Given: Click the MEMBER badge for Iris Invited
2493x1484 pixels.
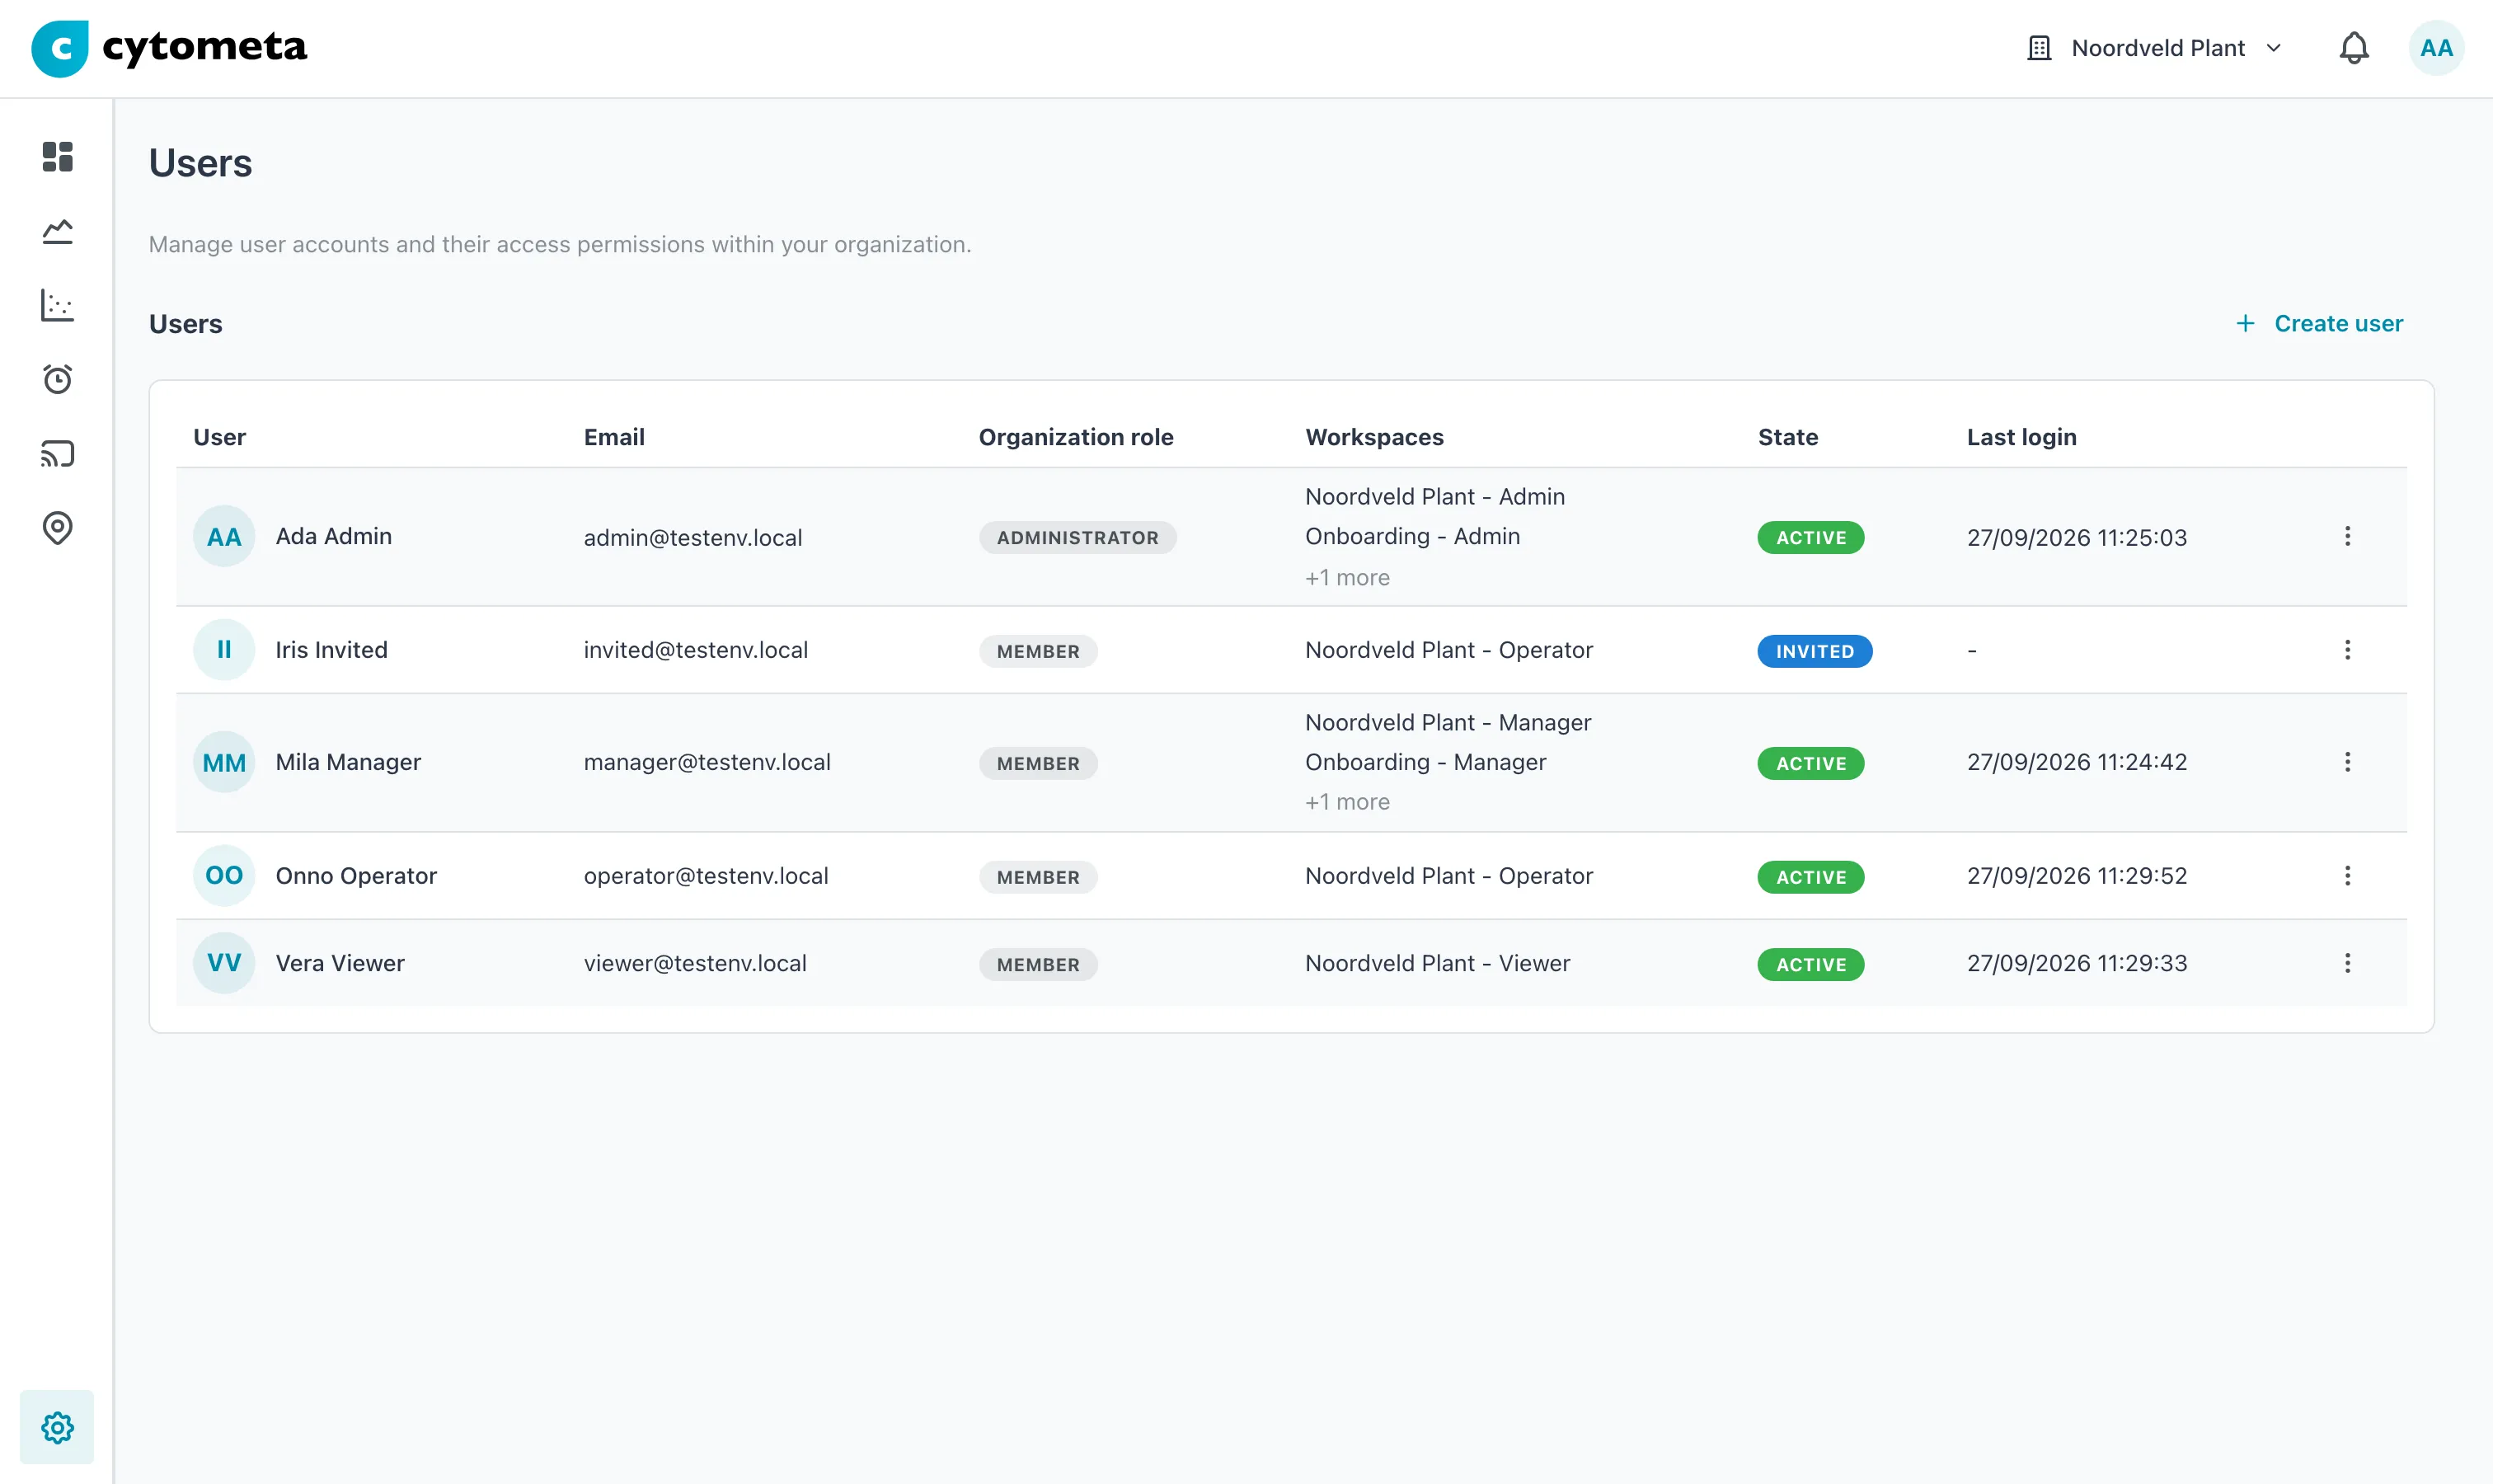Looking at the screenshot, I should [x=1037, y=651].
